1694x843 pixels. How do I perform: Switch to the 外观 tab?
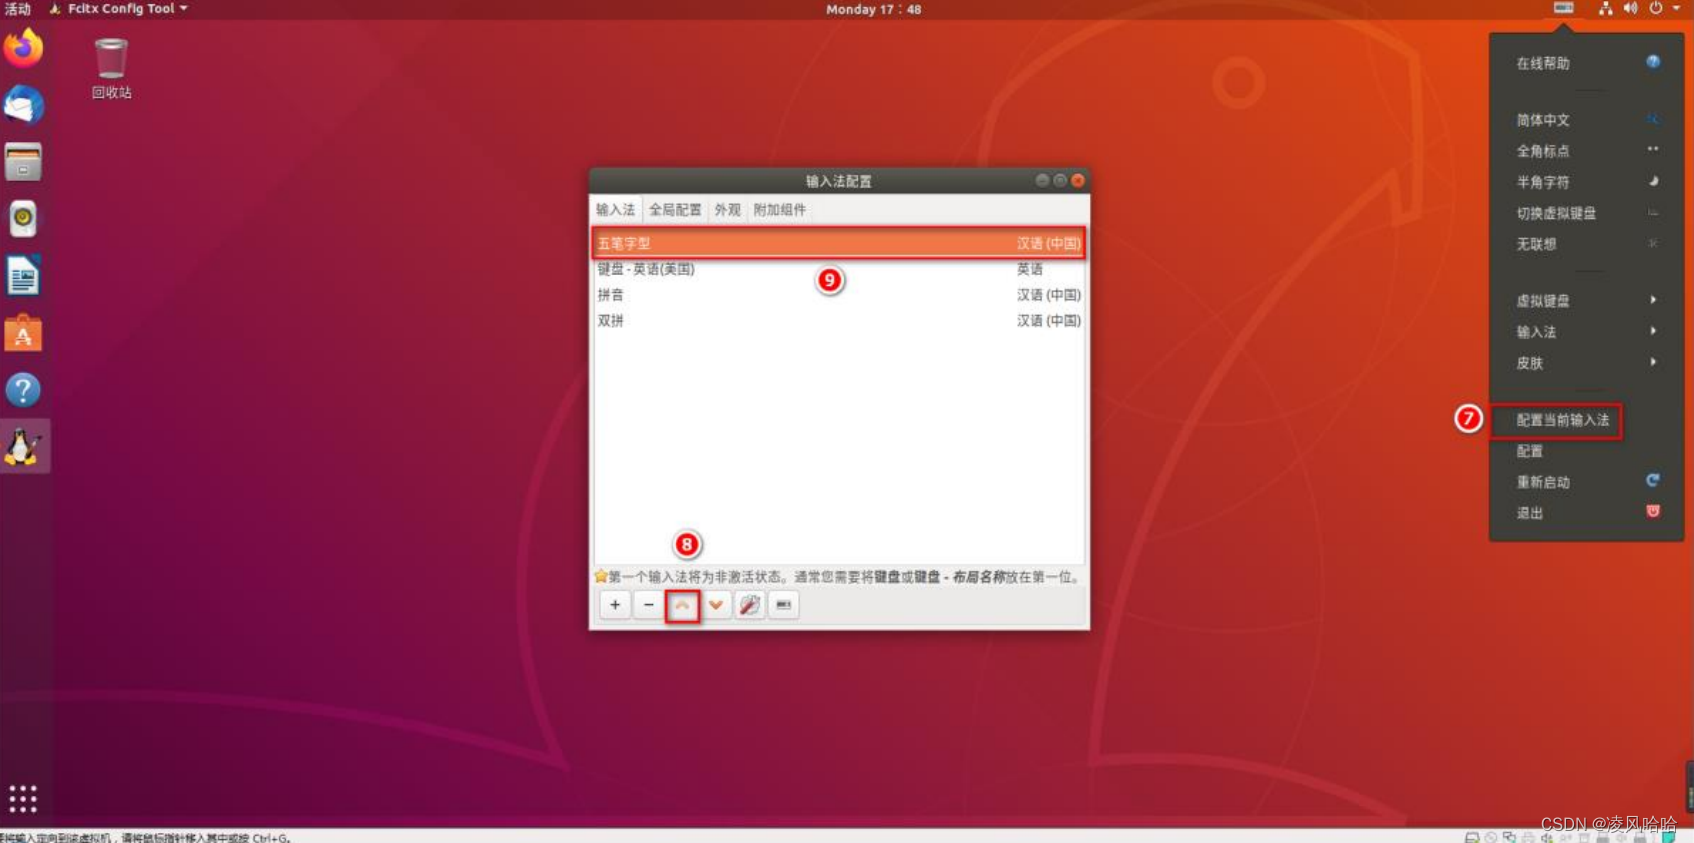(728, 210)
